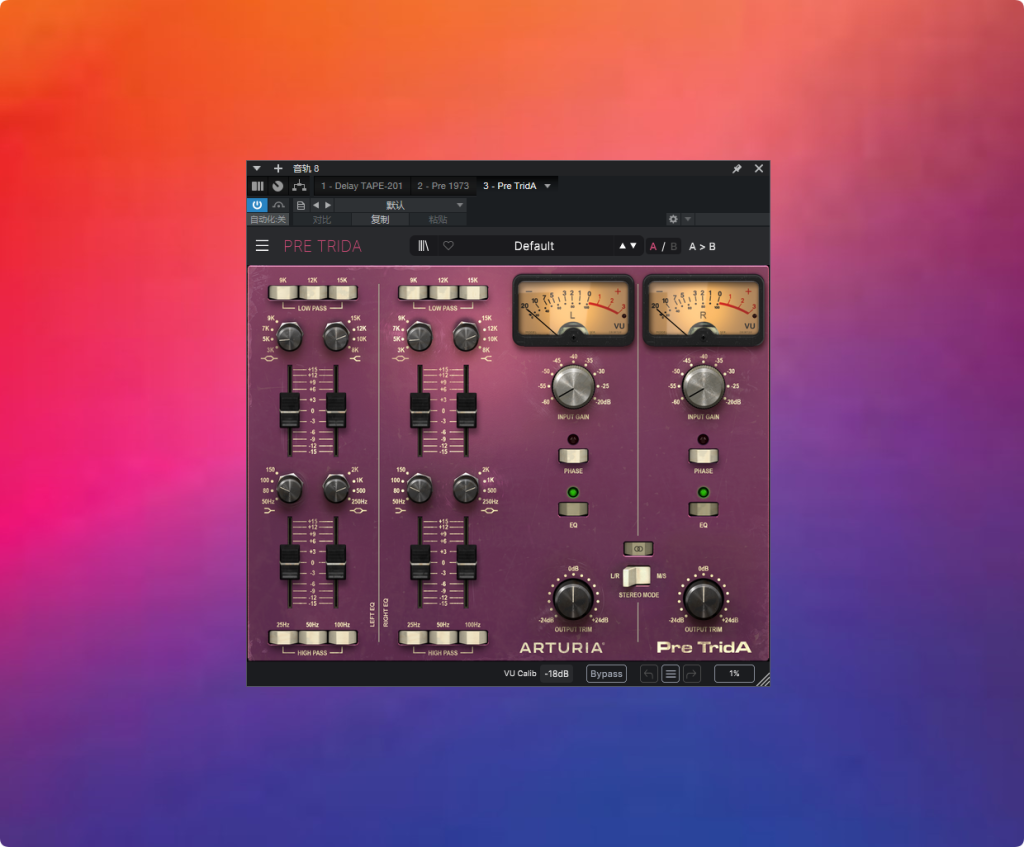The image size is (1024, 847).
Task: Click the sidechain icon next to the power button
Action: tap(279, 205)
